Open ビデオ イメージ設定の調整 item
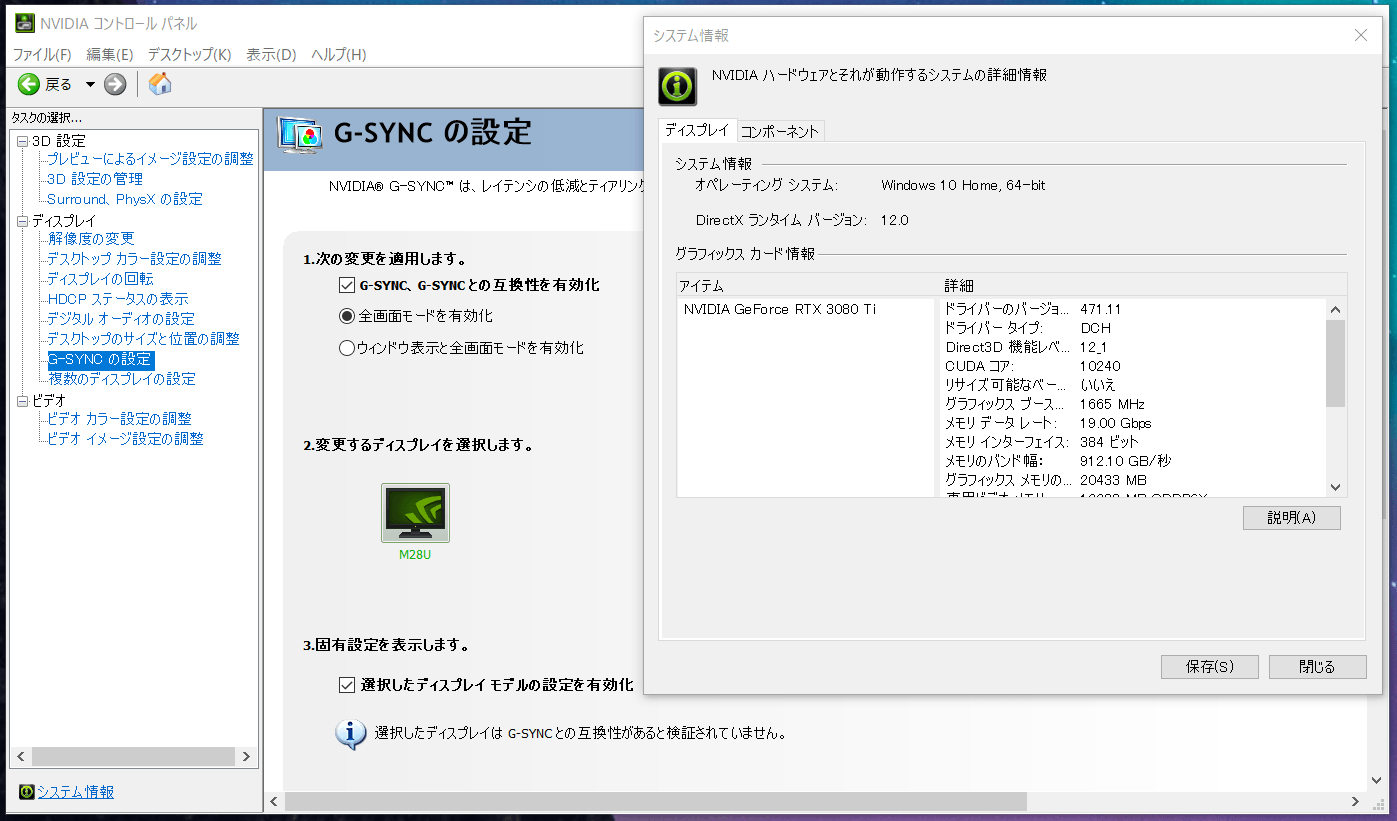This screenshot has width=1397, height=821. 126,439
